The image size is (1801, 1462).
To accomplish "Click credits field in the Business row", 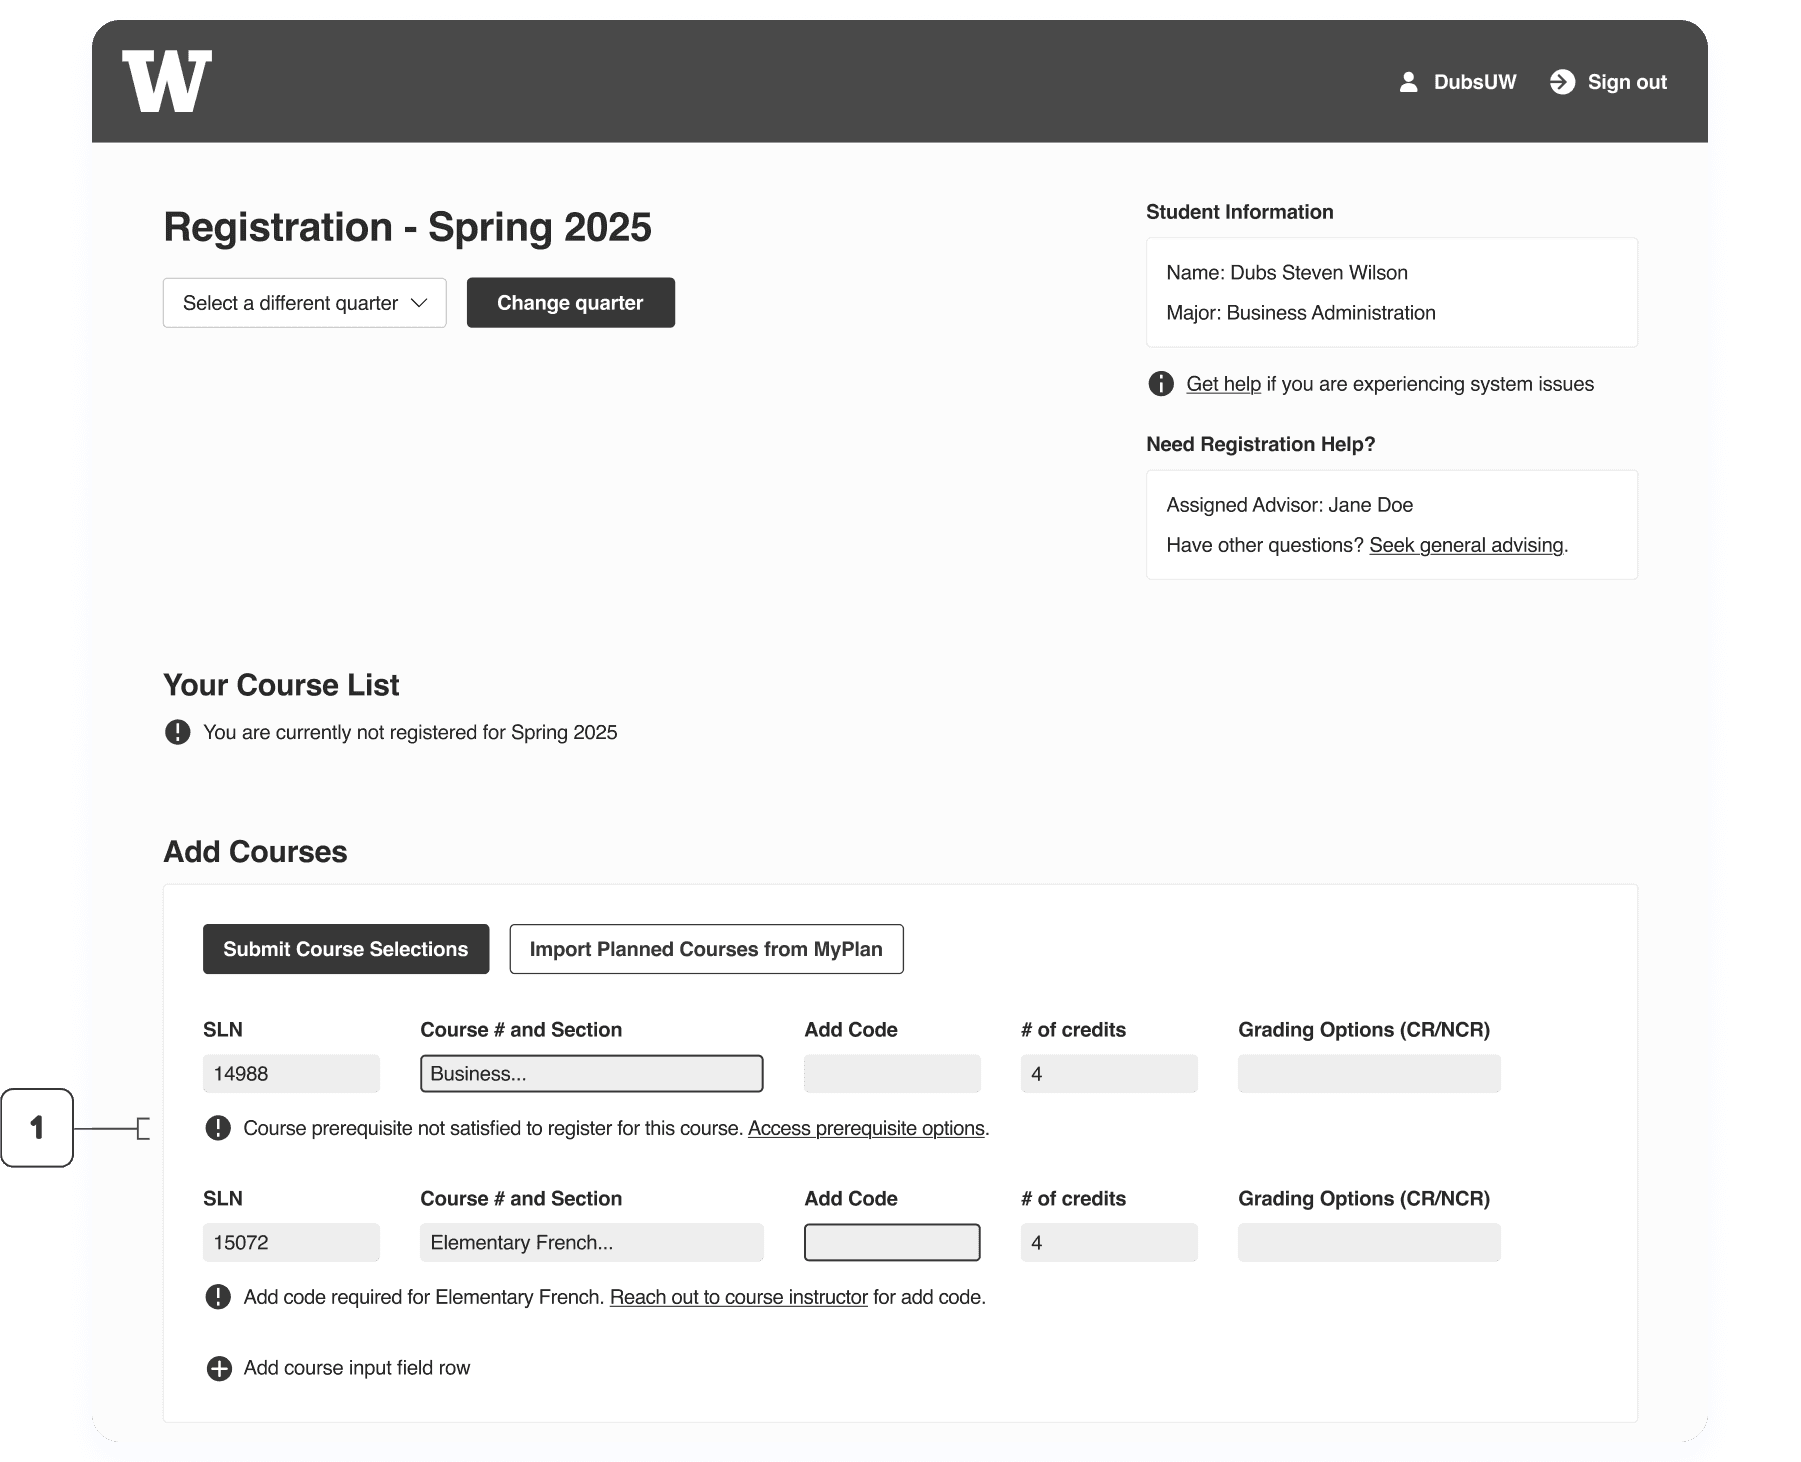I will pos(1109,1074).
